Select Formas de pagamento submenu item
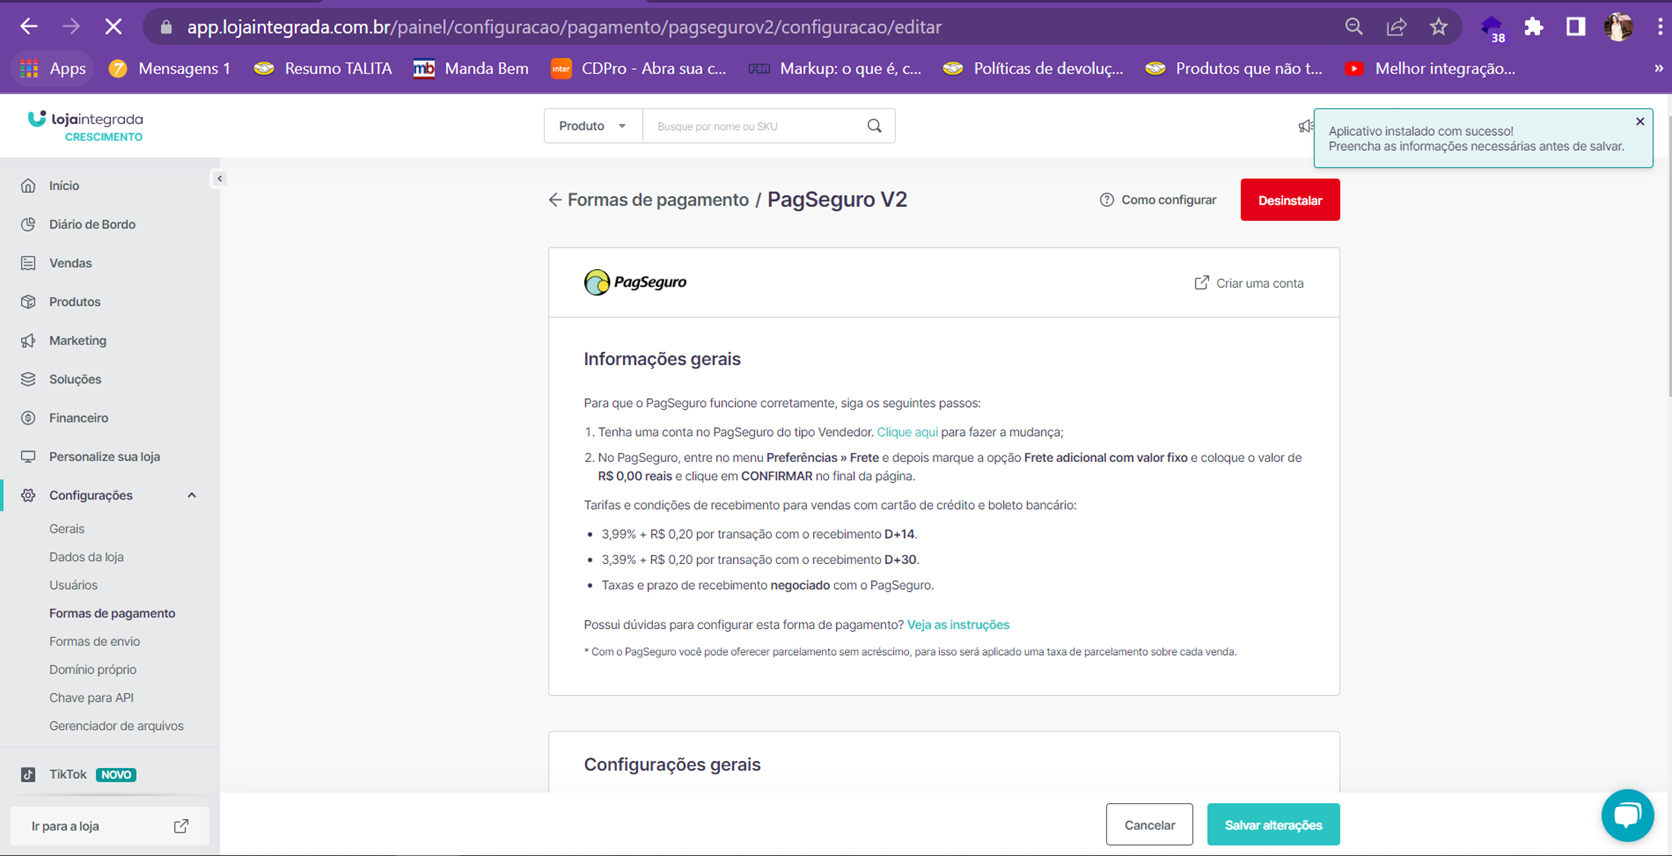This screenshot has height=856, width=1672. tap(112, 613)
